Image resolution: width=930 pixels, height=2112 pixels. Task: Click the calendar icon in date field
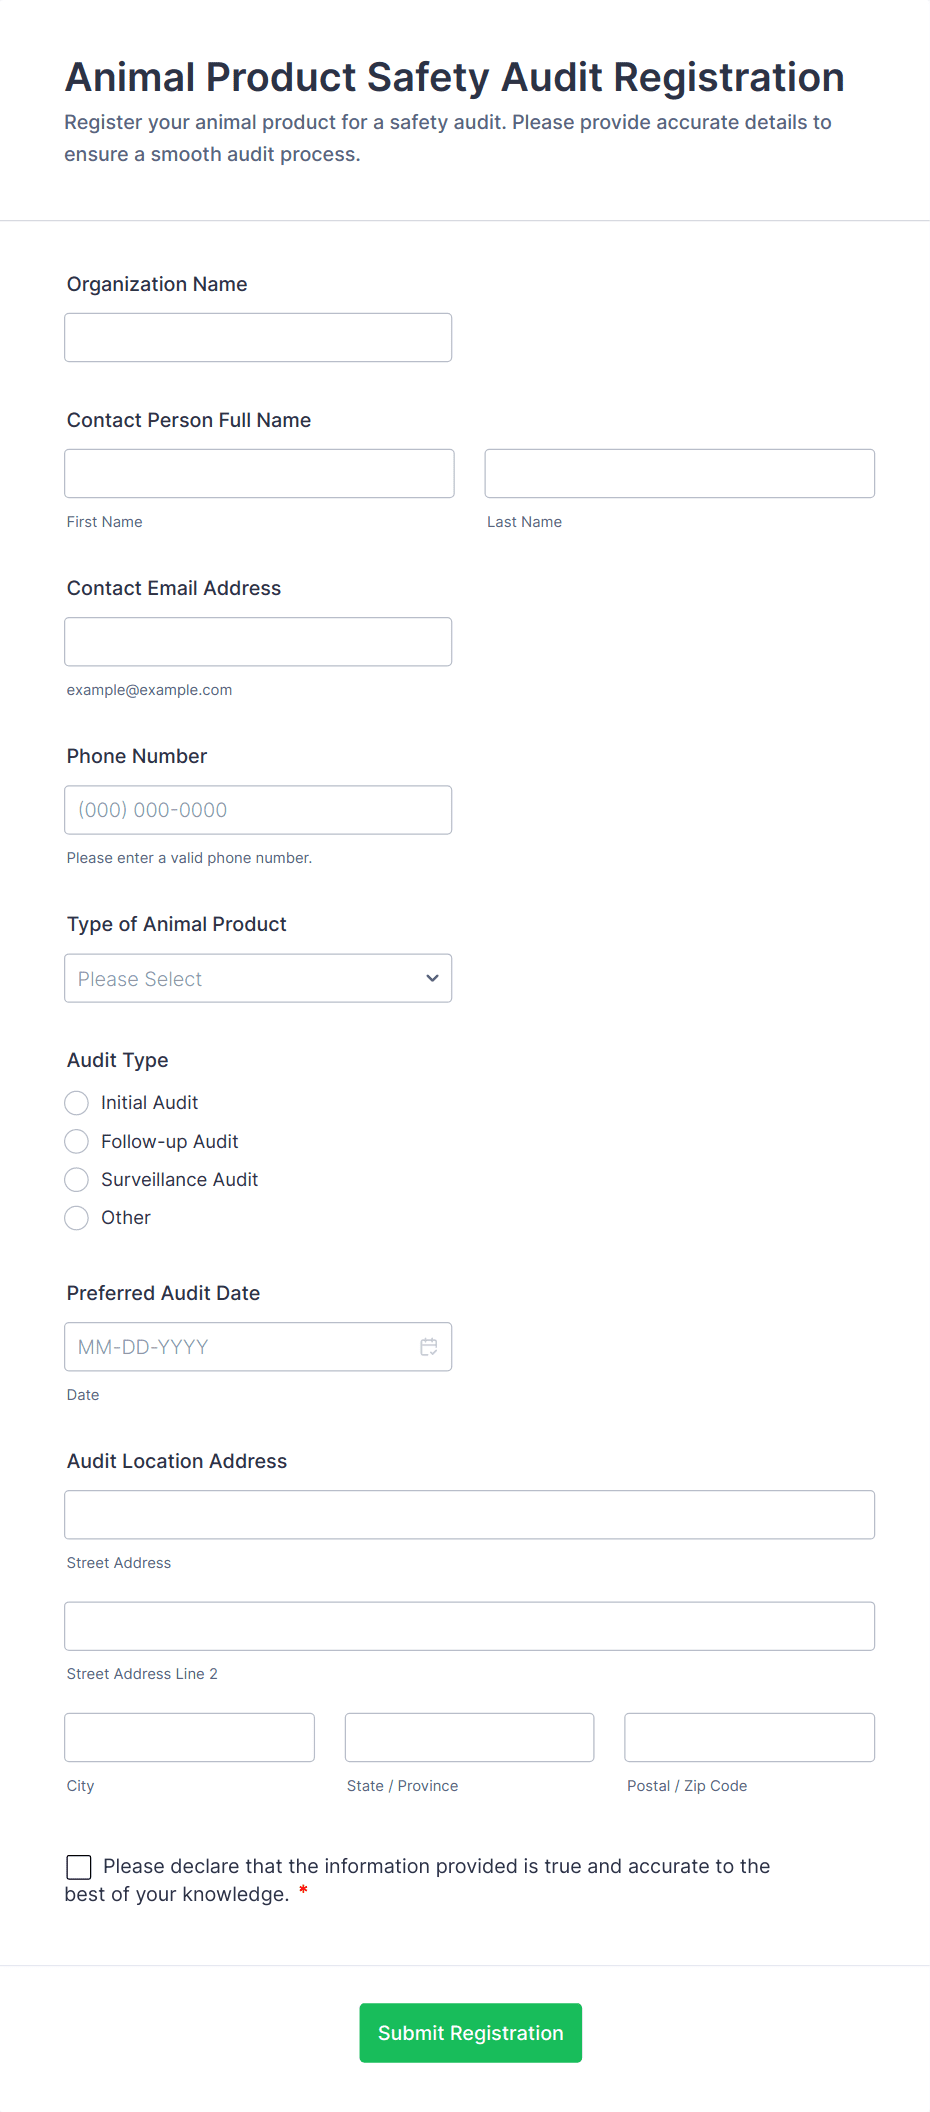coord(429,1347)
